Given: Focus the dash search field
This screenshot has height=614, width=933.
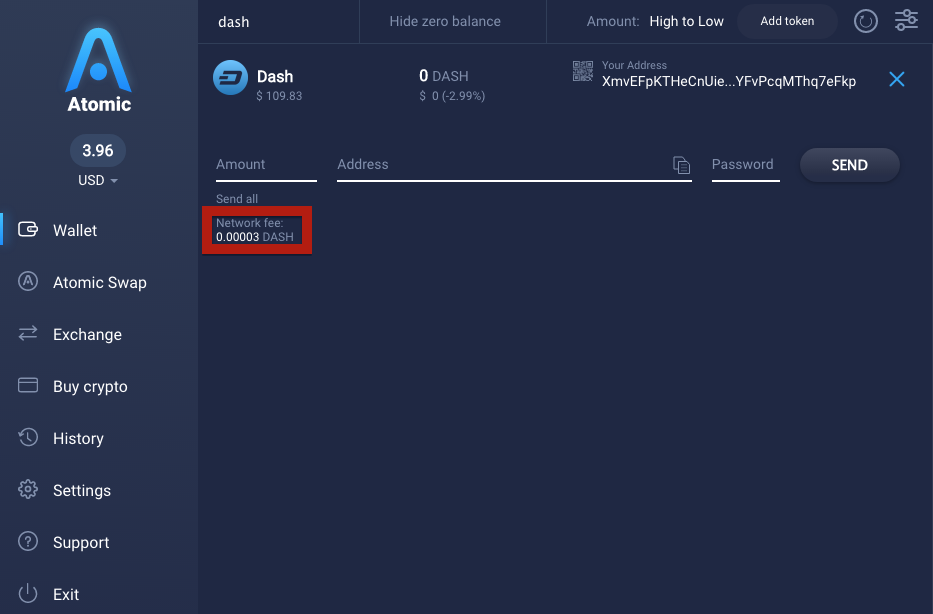Looking at the screenshot, I should point(280,22).
